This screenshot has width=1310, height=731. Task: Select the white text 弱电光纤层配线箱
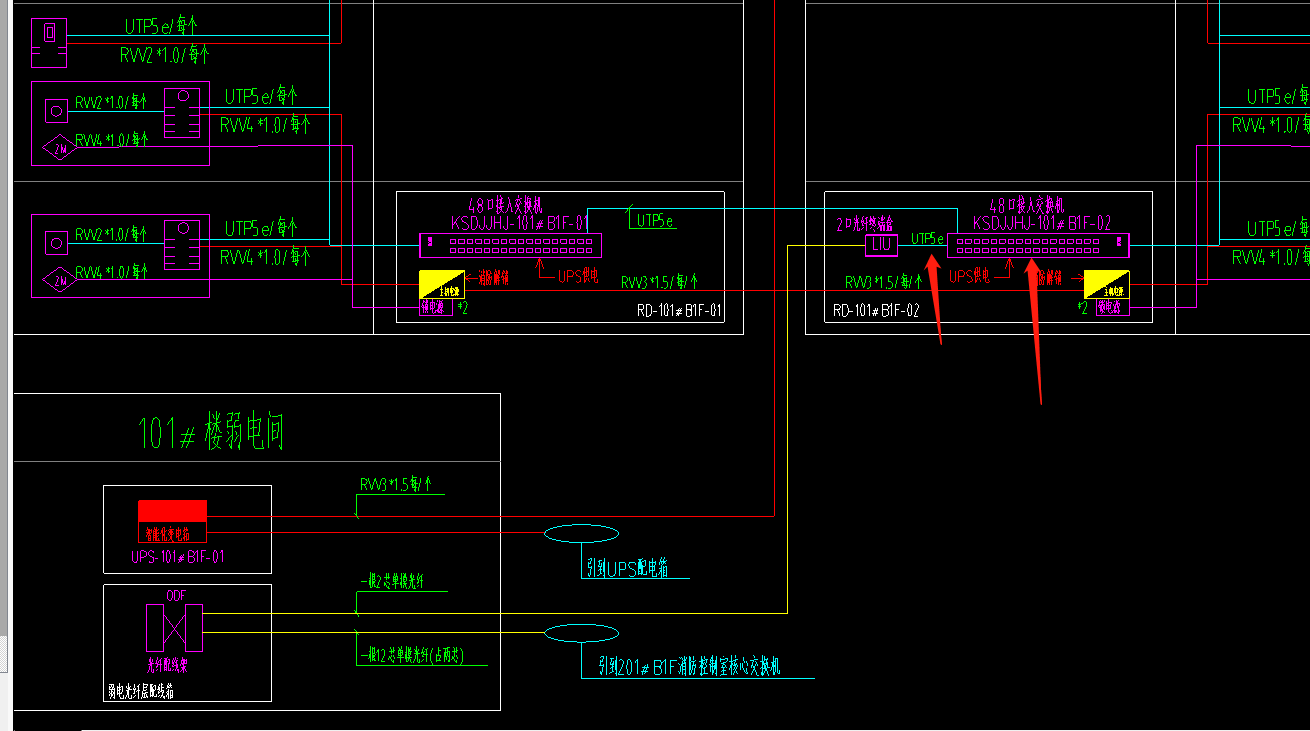click(141, 690)
